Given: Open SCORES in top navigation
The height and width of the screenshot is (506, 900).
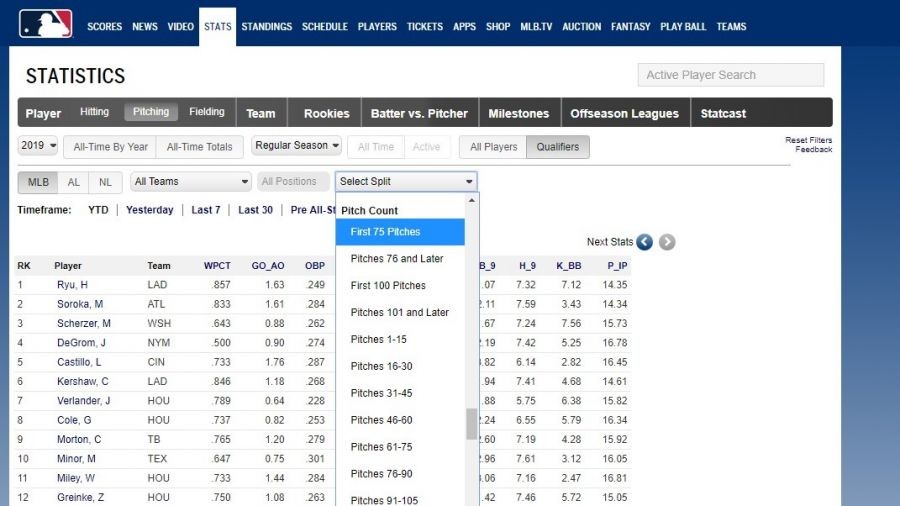Looking at the screenshot, I should pyautogui.click(x=104, y=26).
